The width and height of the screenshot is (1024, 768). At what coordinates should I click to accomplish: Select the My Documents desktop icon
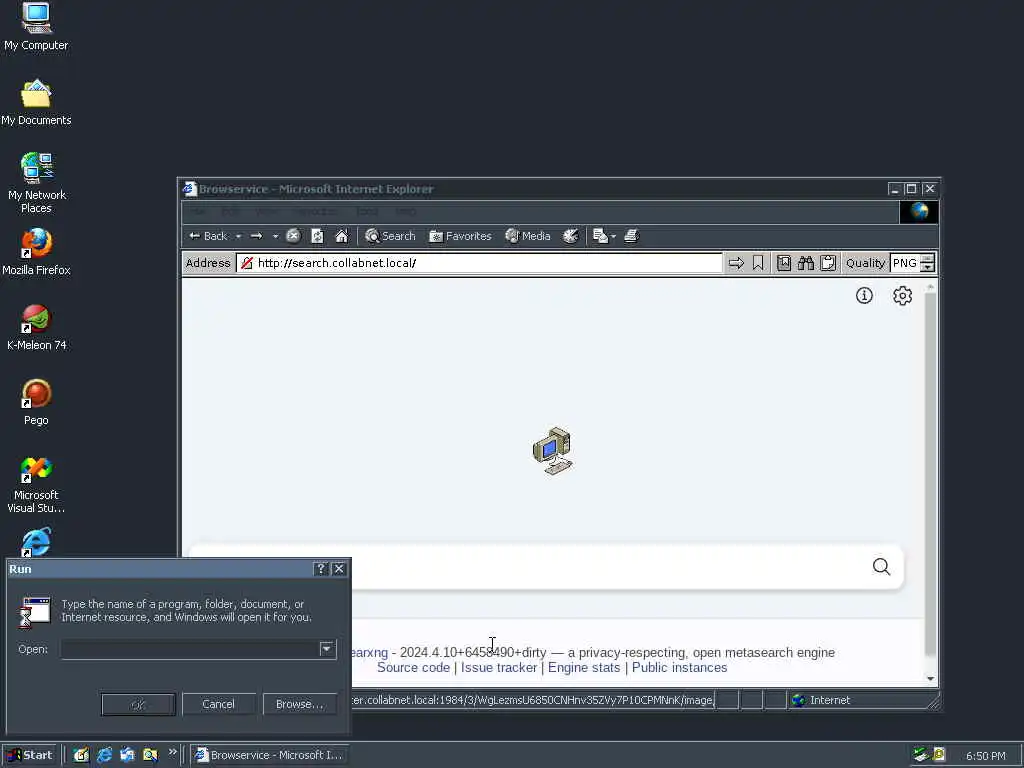pos(36,103)
